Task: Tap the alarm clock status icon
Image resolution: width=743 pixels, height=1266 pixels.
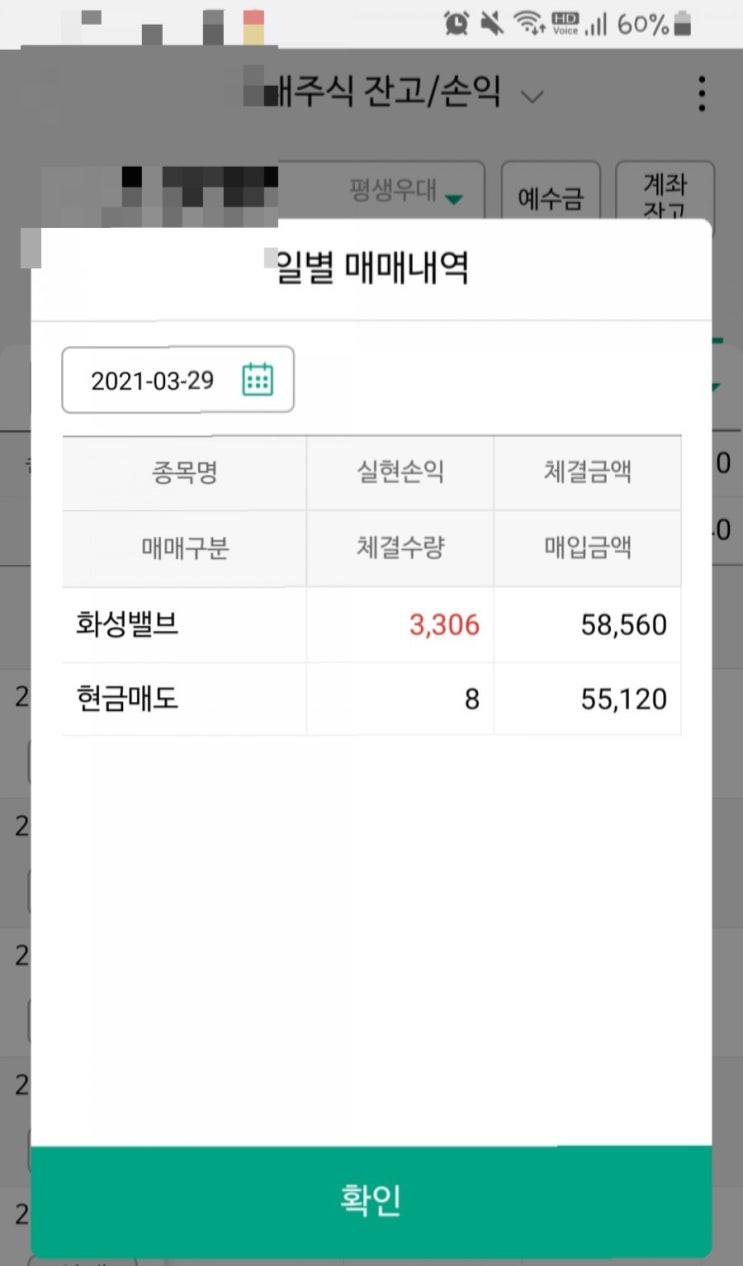Action: click(457, 23)
